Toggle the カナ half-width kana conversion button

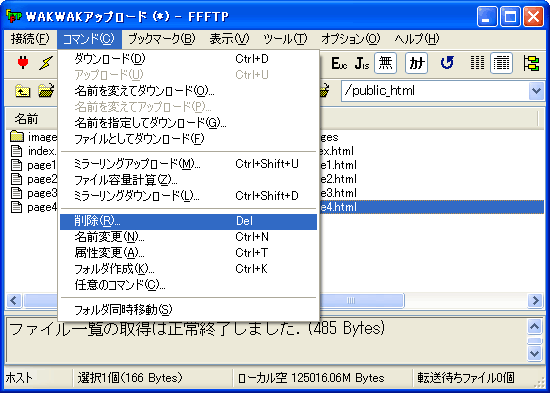pyautogui.click(x=416, y=63)
